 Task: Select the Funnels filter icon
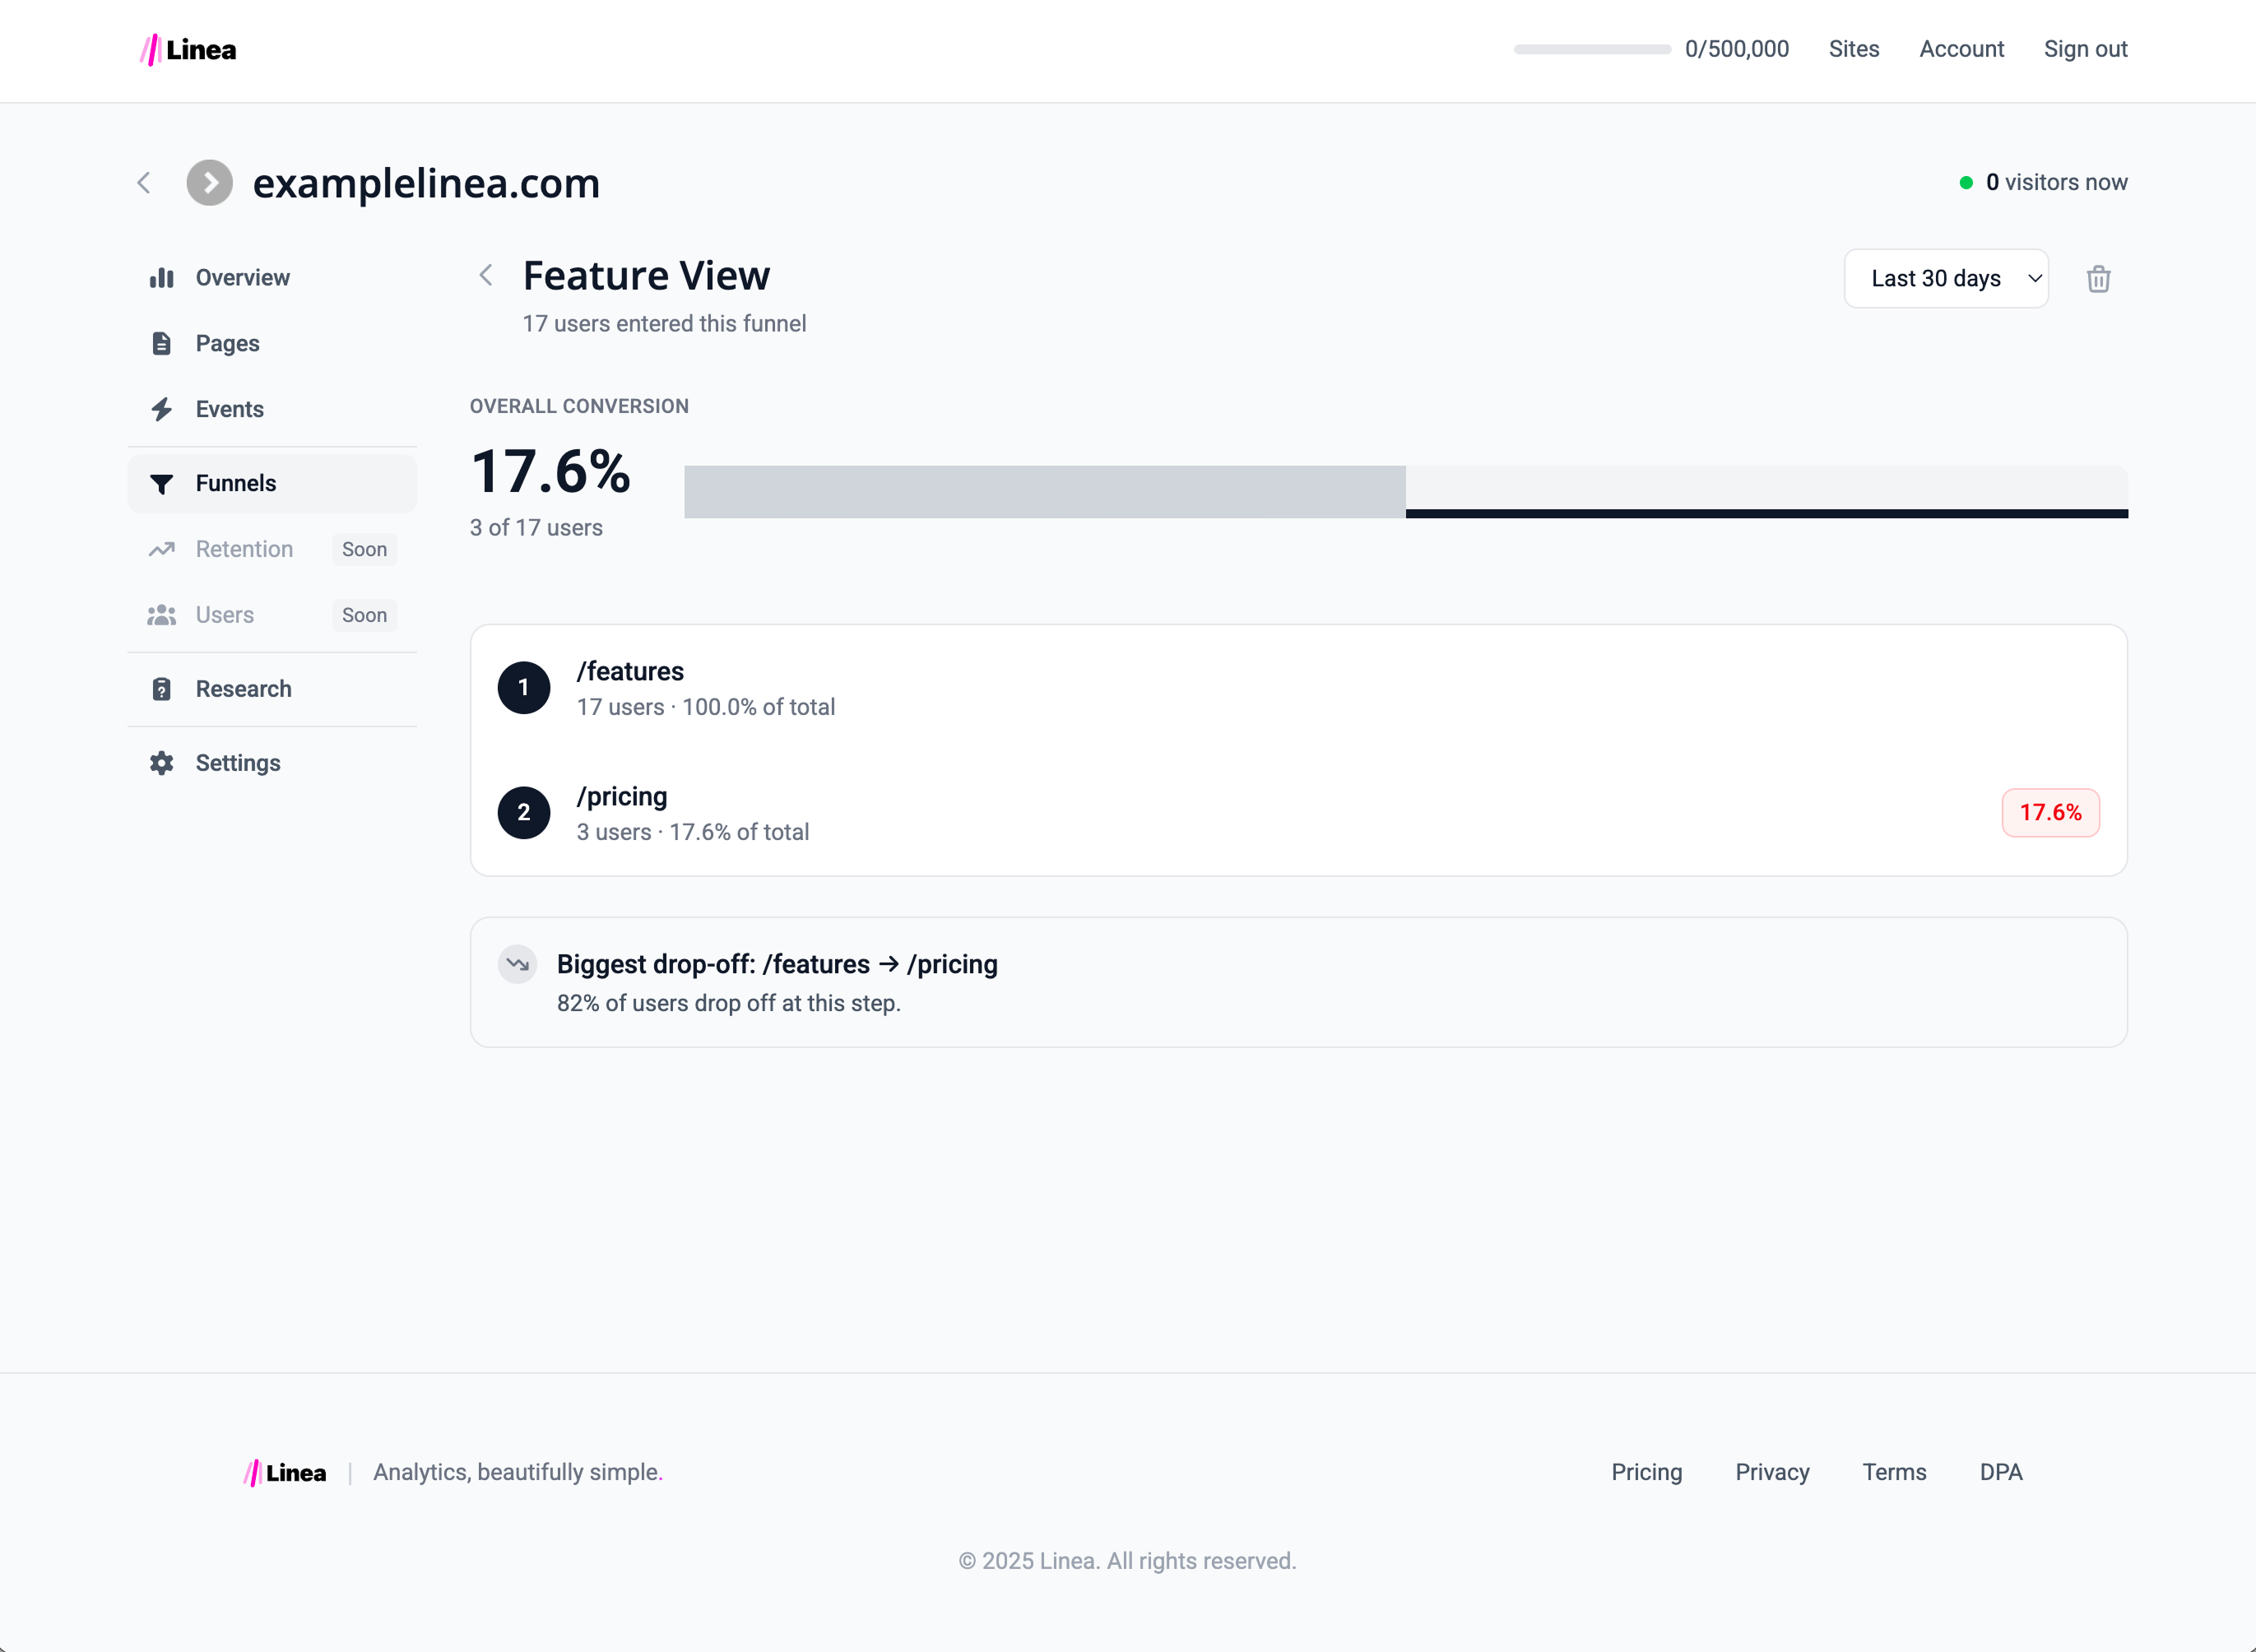coord(162,483)
